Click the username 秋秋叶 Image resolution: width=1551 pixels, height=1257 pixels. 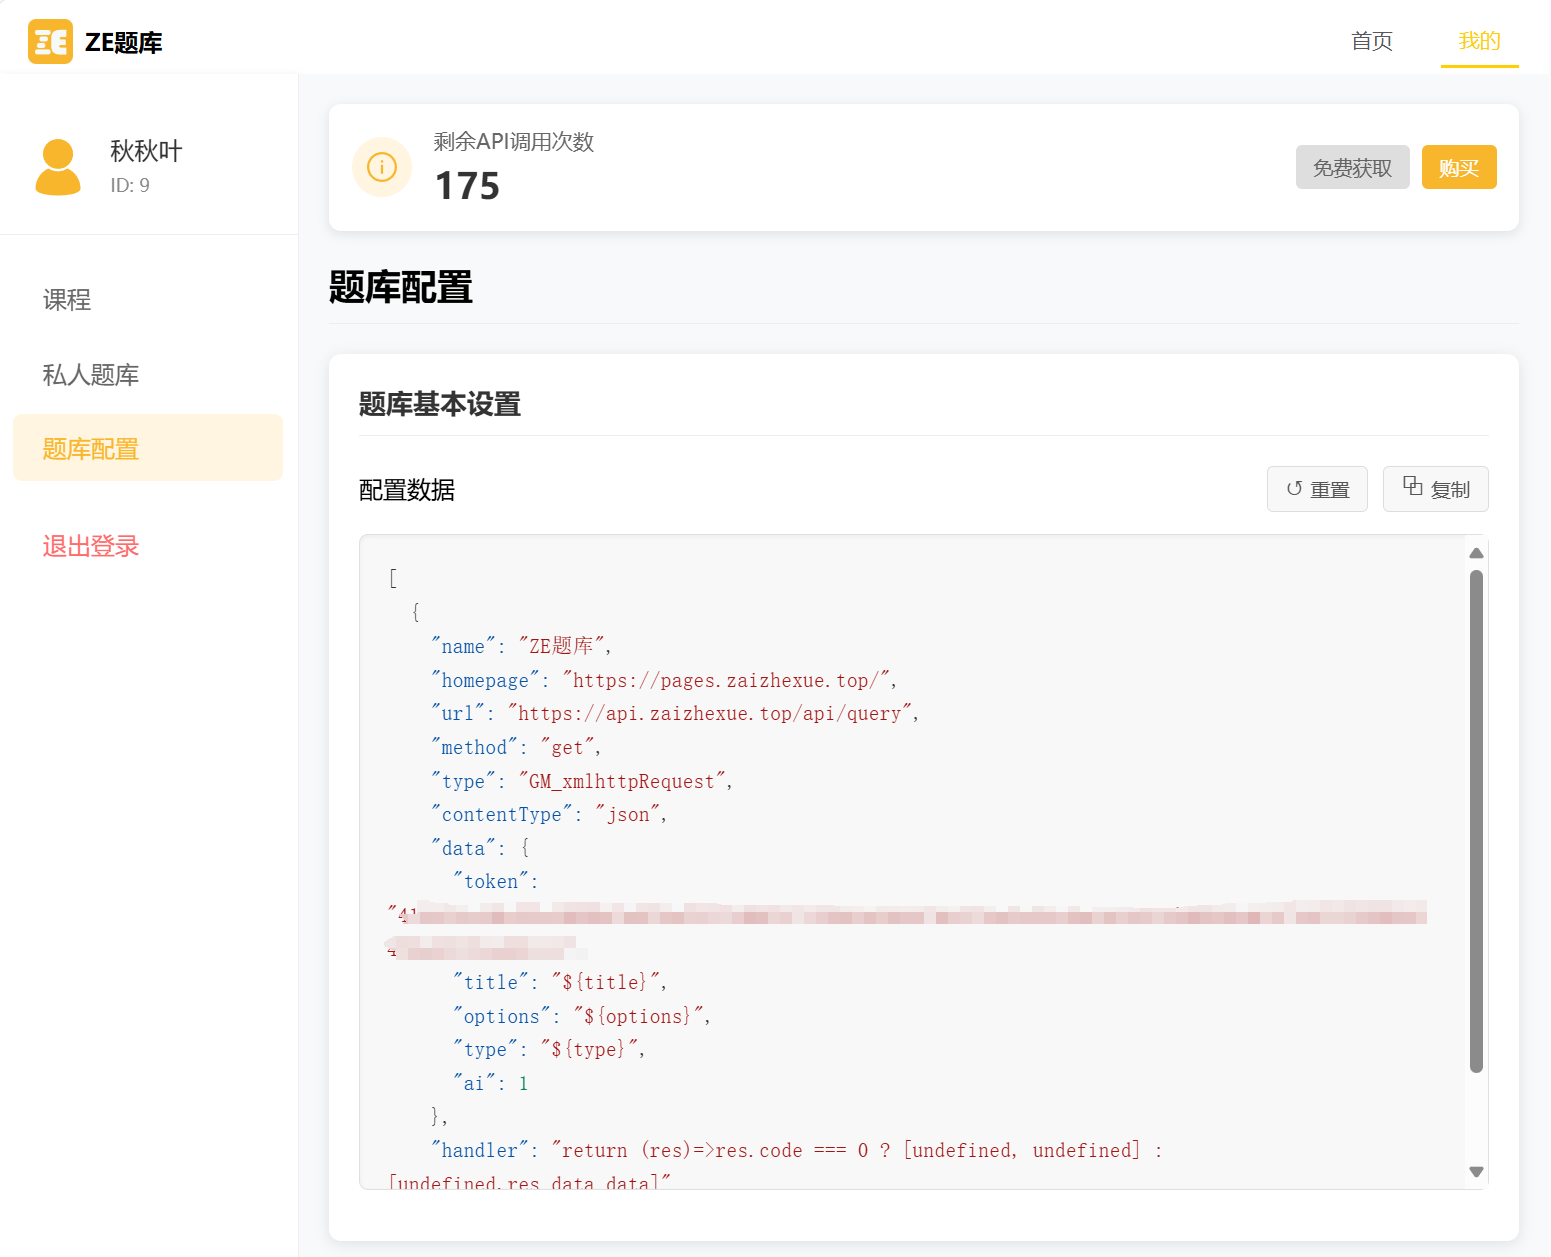tap(146, 151)
